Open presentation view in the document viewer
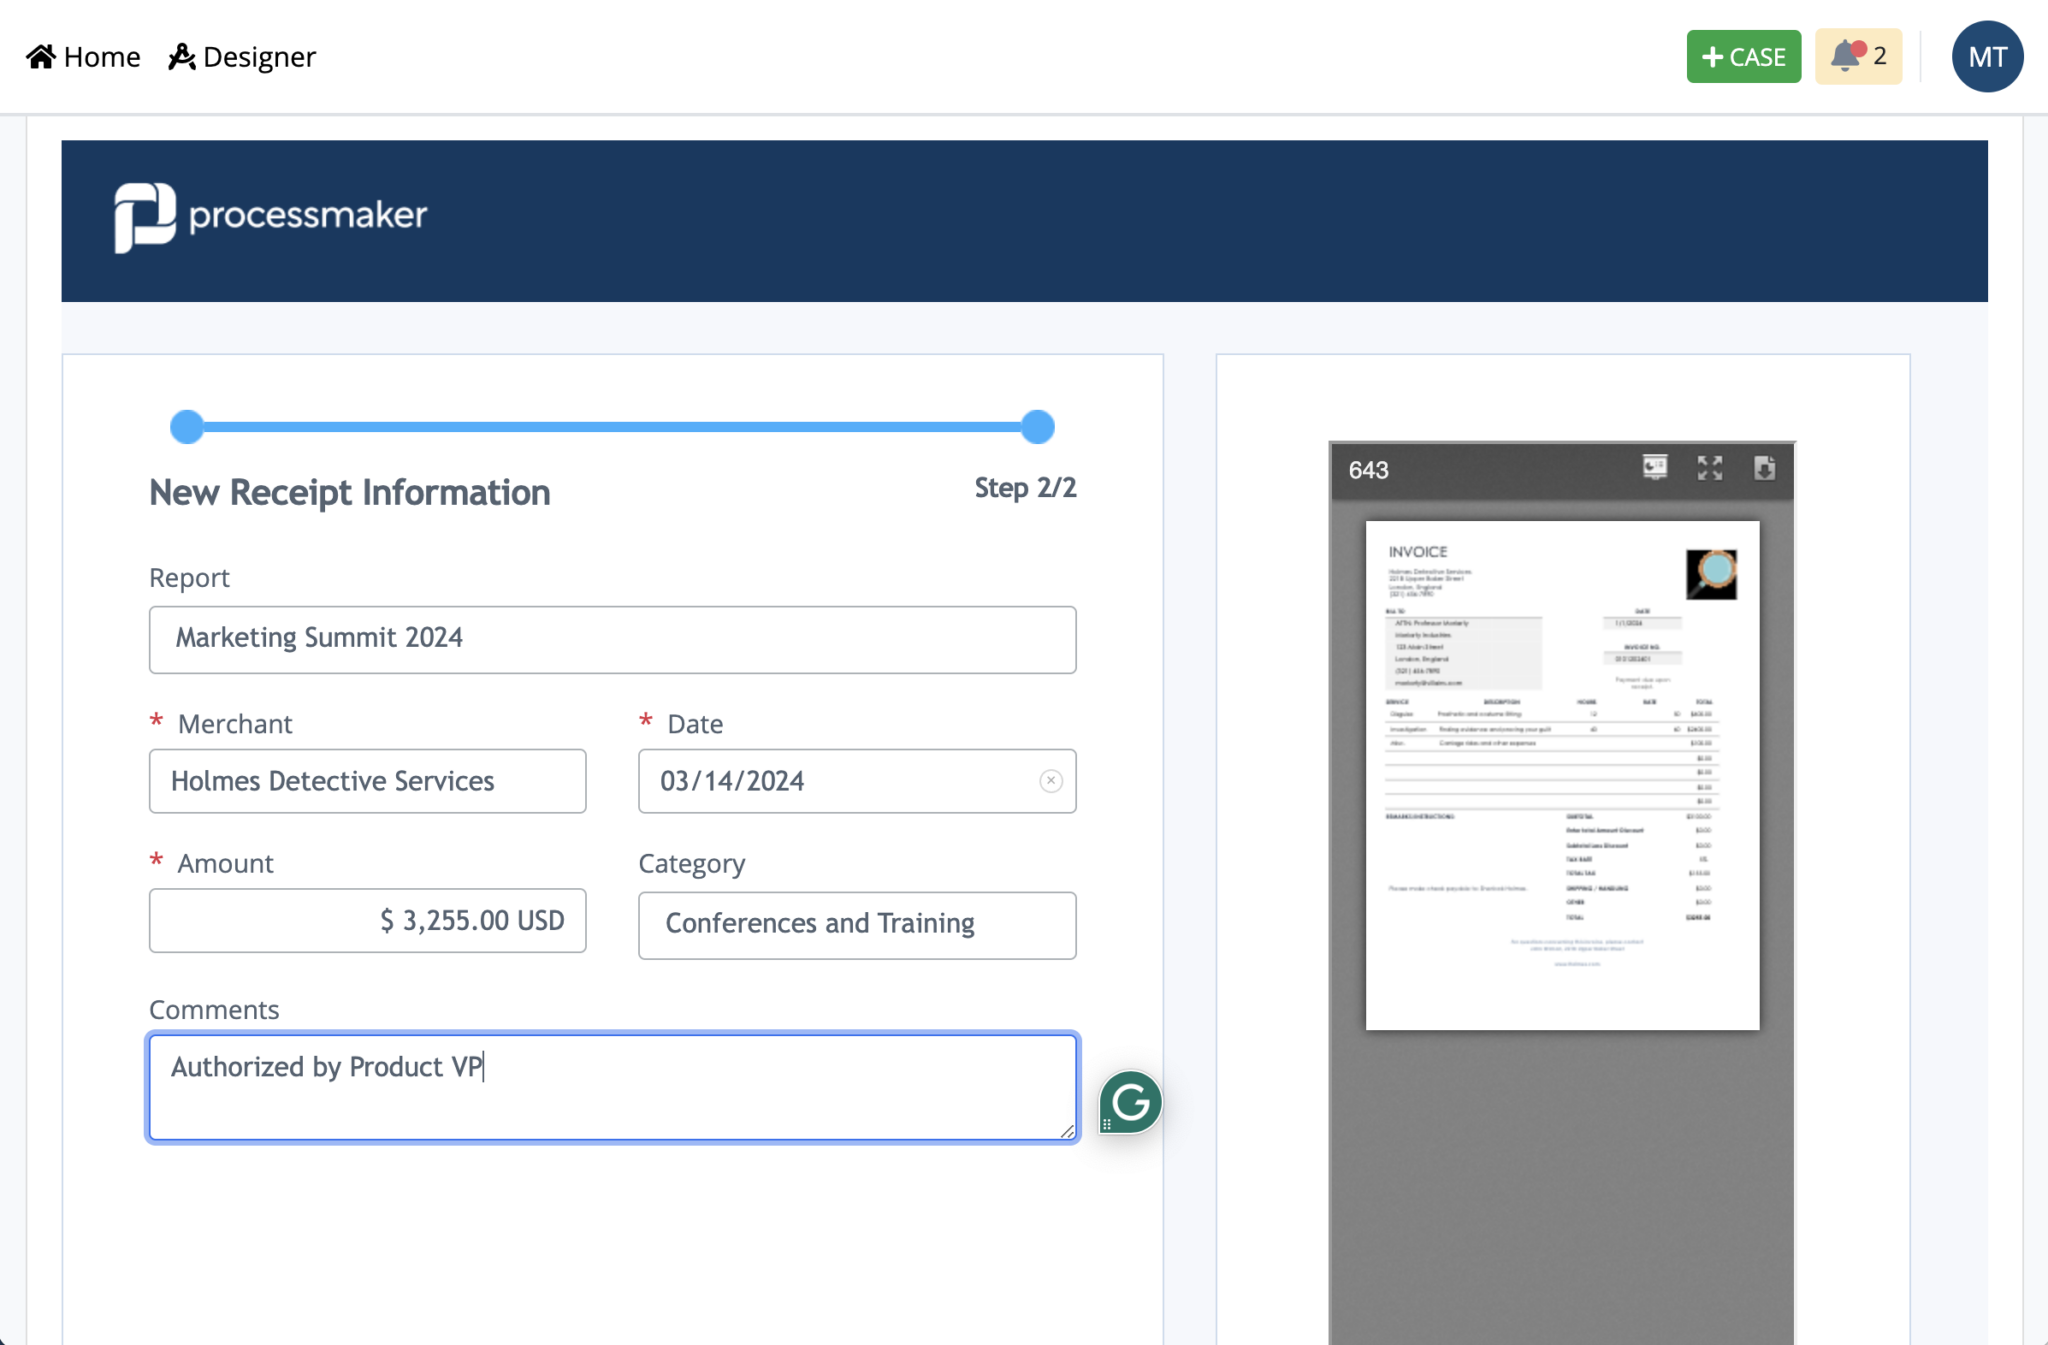This screenshot has width=2048, height=1345. point(1653,468)
